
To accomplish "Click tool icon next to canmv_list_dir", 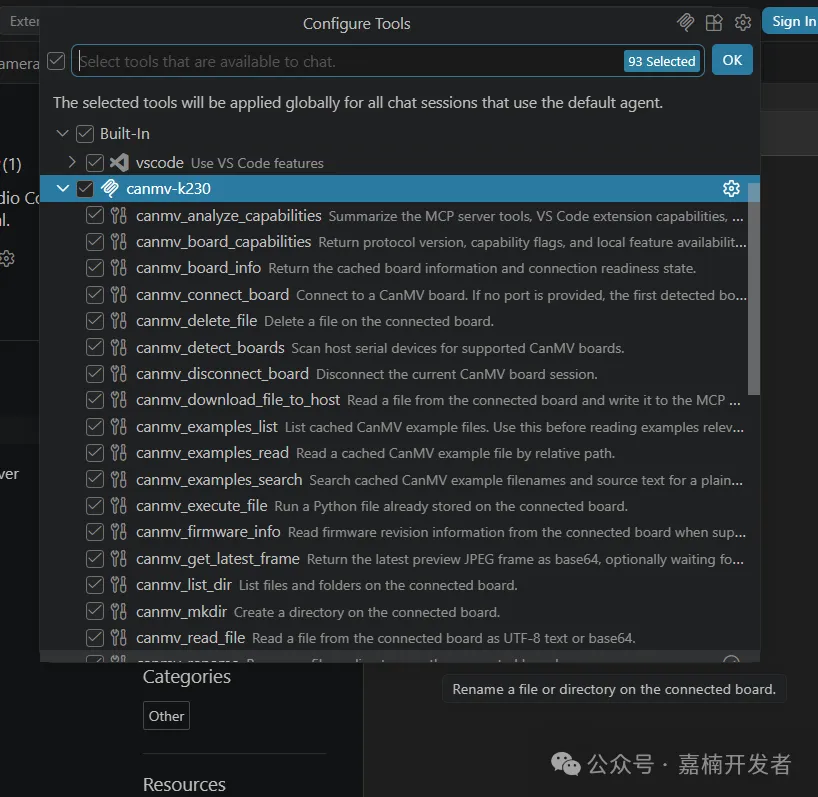I will click(x=118, y=585).
